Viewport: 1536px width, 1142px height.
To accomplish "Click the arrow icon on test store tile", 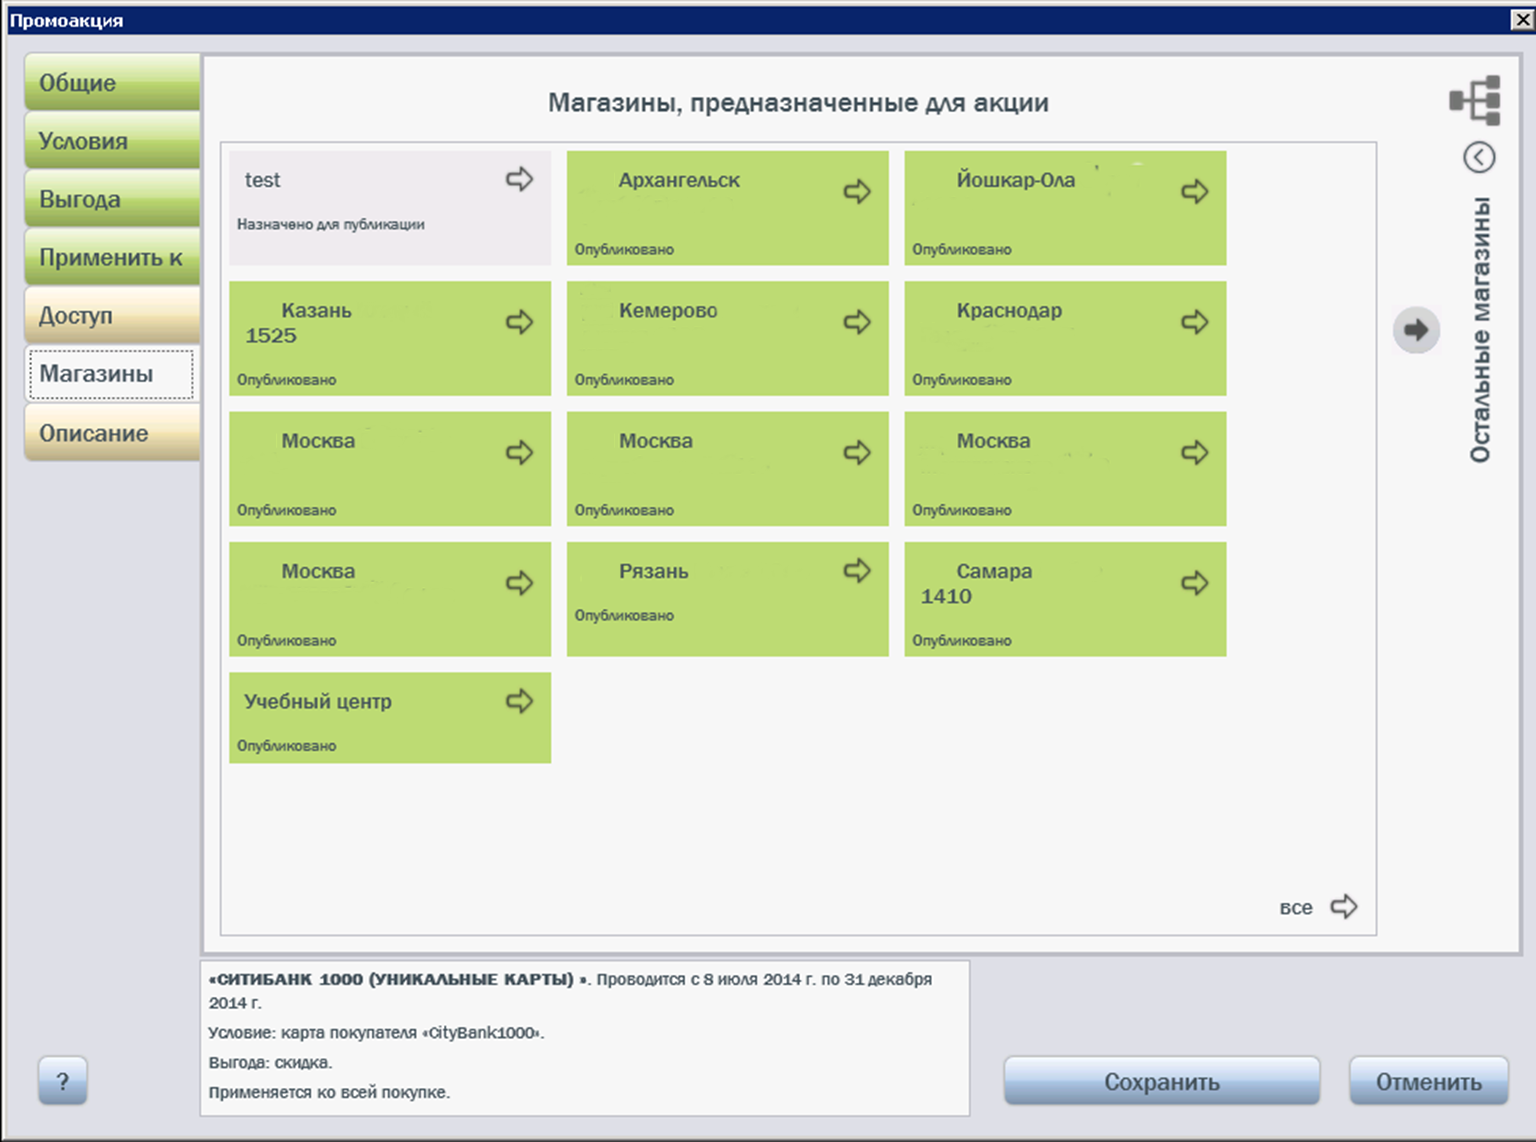I will (x=519, y=179).
